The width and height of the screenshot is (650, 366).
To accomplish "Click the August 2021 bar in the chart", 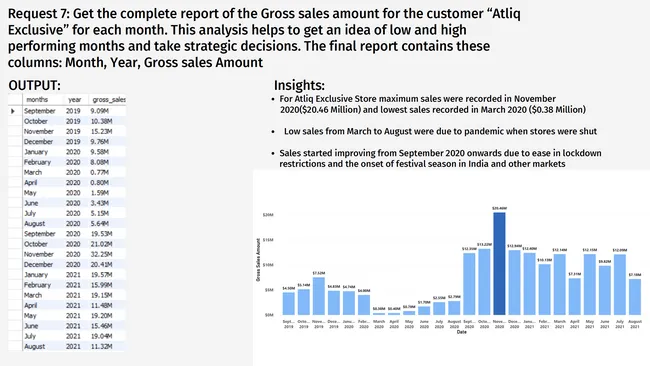I will (635, 297).
